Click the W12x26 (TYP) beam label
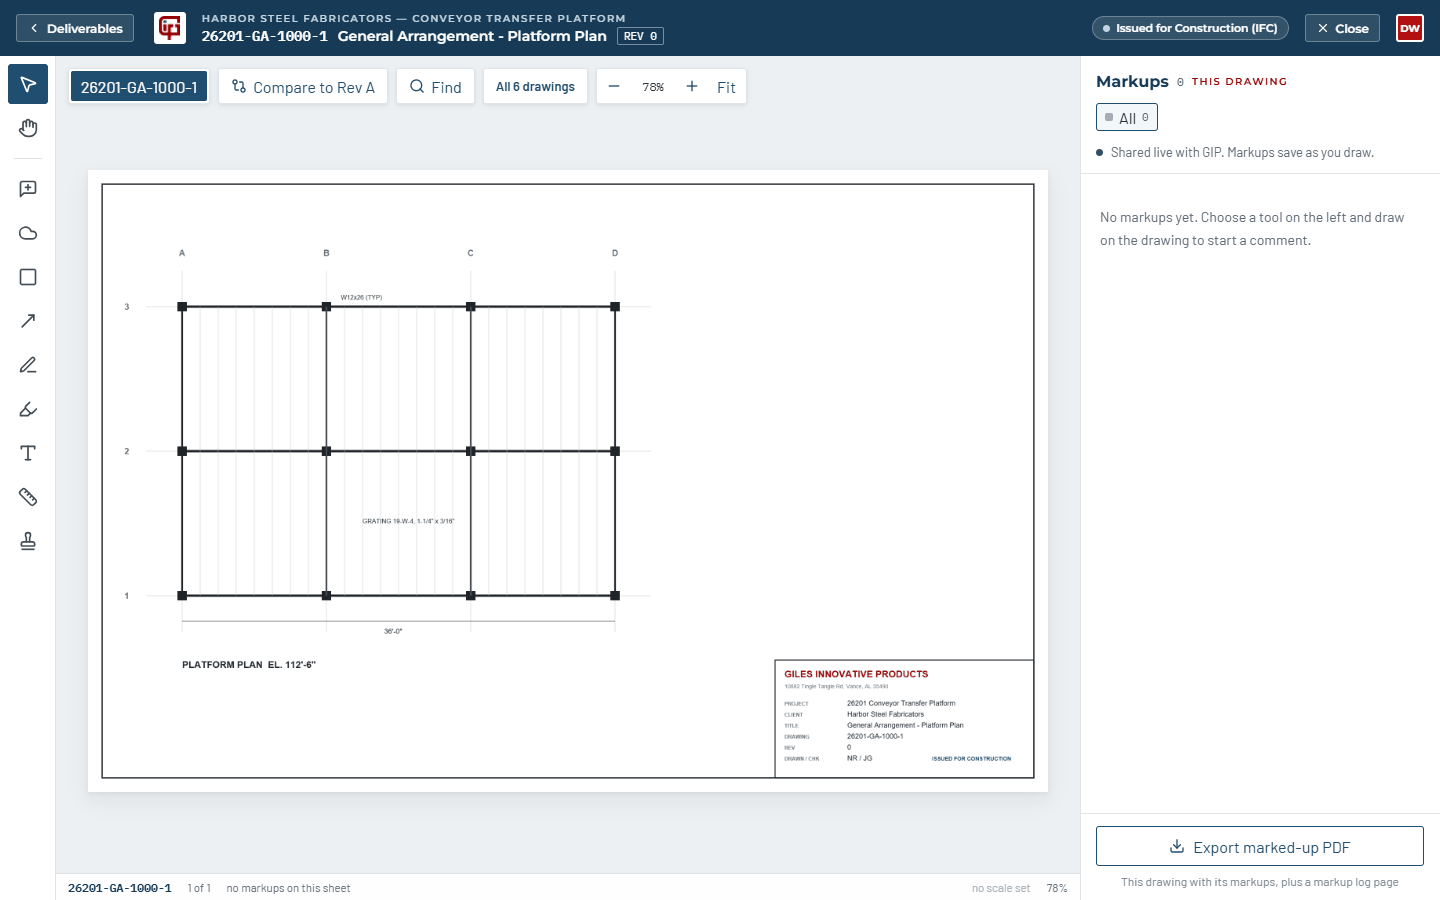The image size is (1440, 900). tap(361, 297)
